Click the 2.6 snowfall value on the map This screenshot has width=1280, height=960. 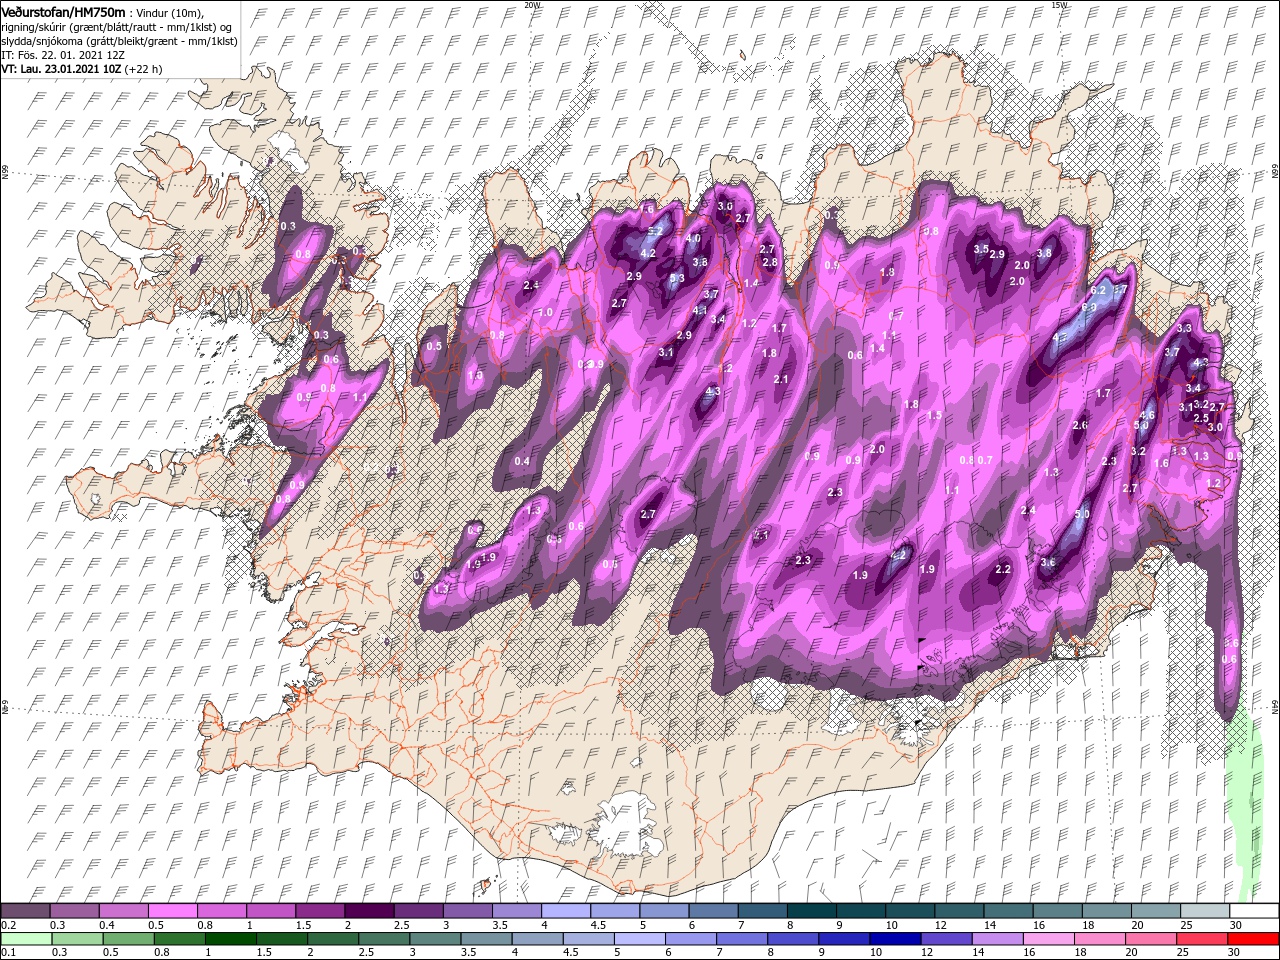click(1079, 425)
